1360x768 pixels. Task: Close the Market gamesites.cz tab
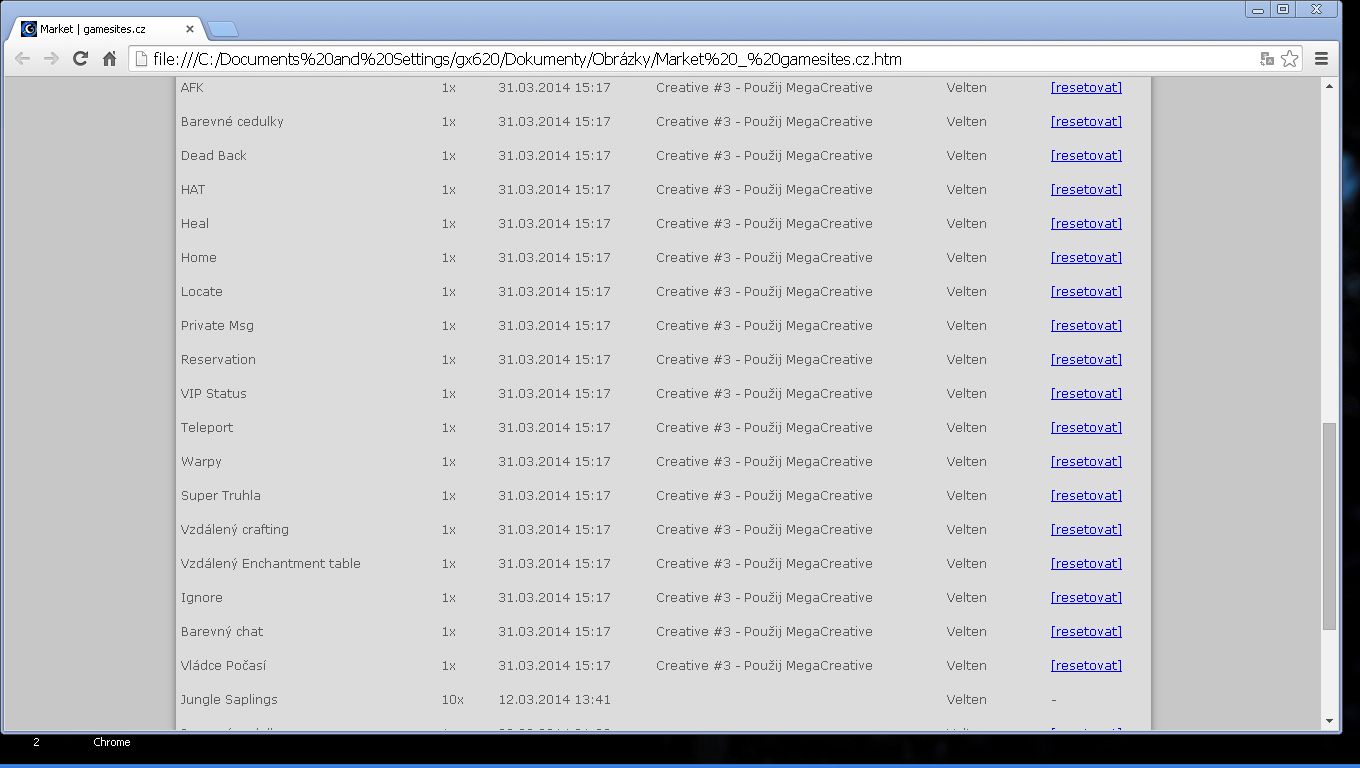190,29
